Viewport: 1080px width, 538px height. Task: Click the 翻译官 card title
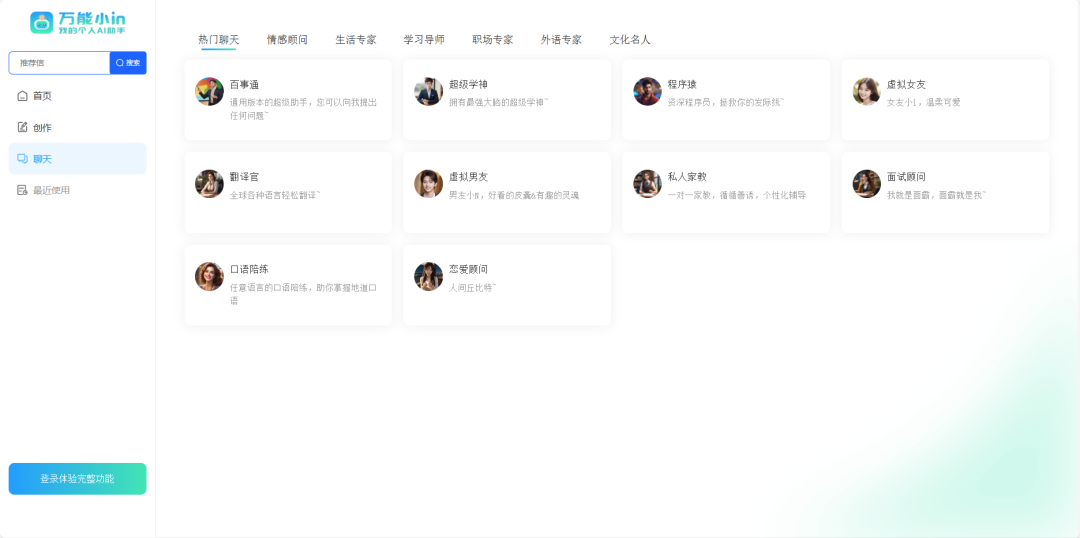coord(245,177)
